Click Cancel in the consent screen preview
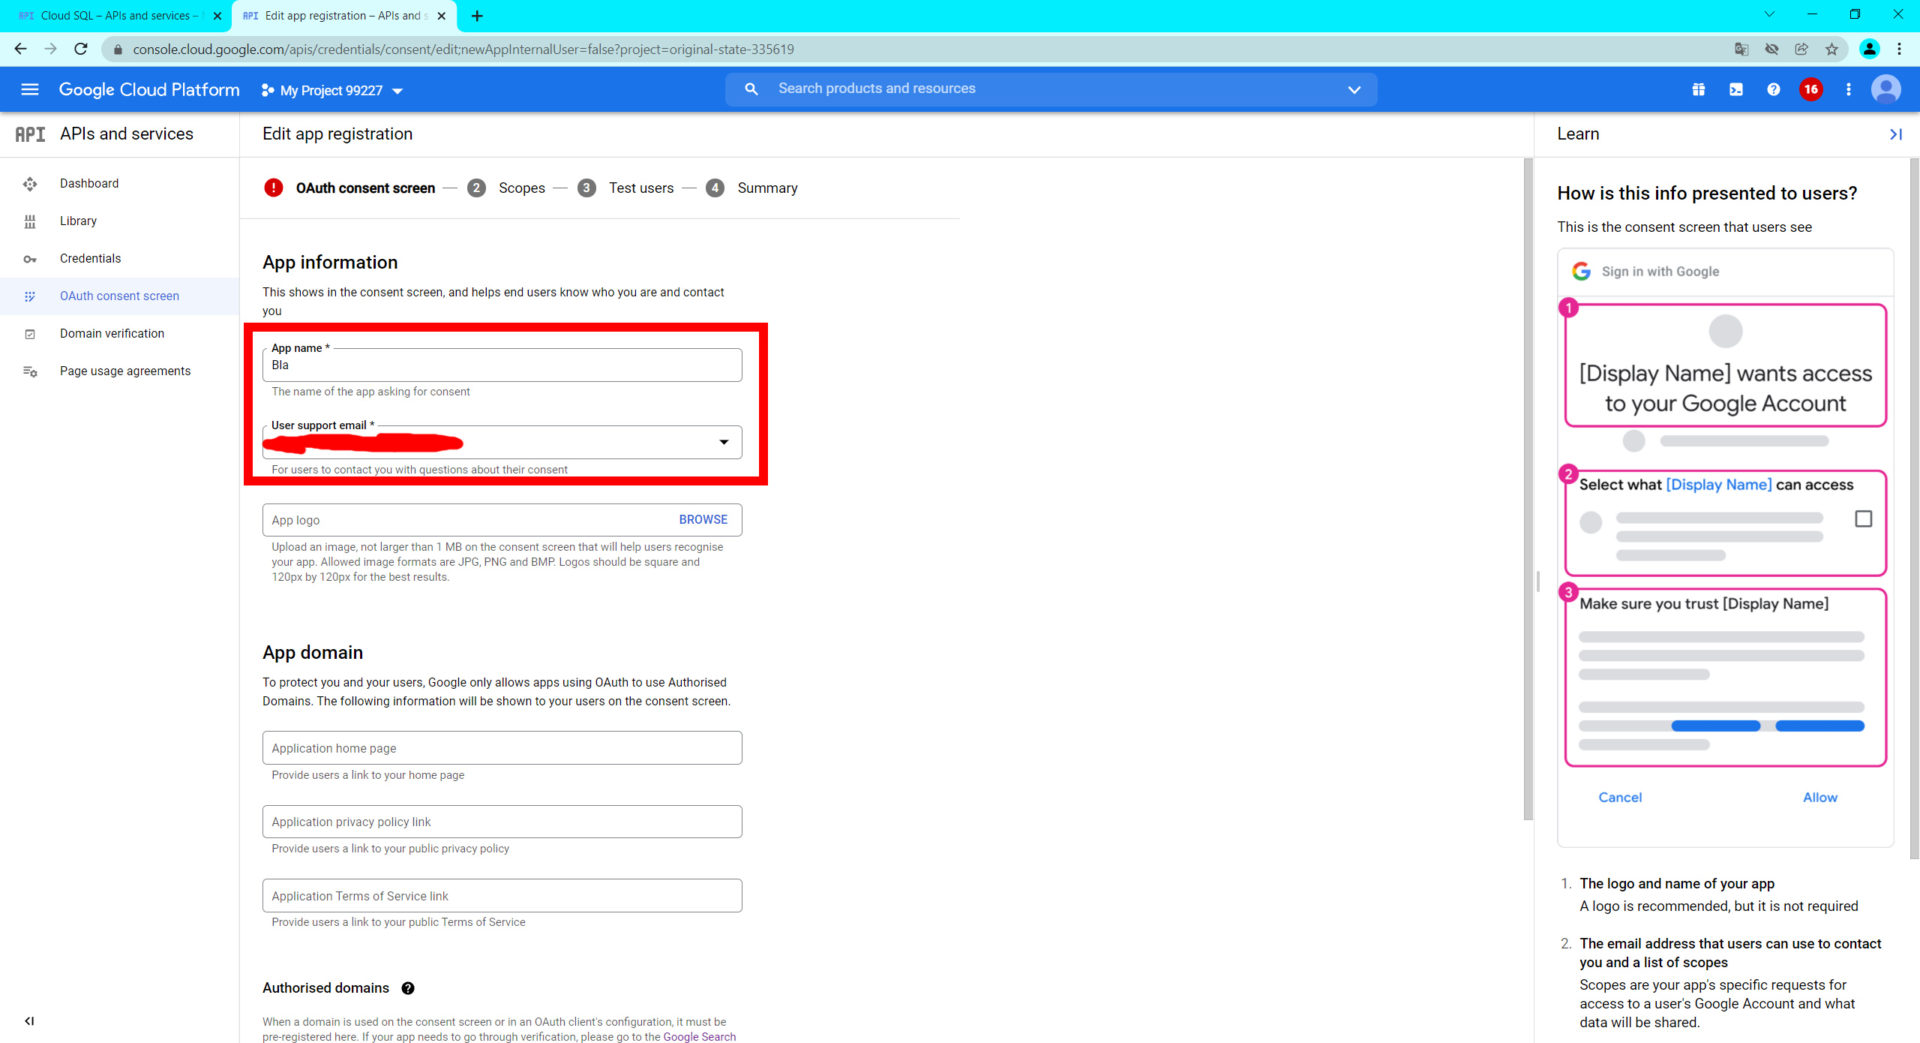The image size is (1920, 1043). [1620, 797]
